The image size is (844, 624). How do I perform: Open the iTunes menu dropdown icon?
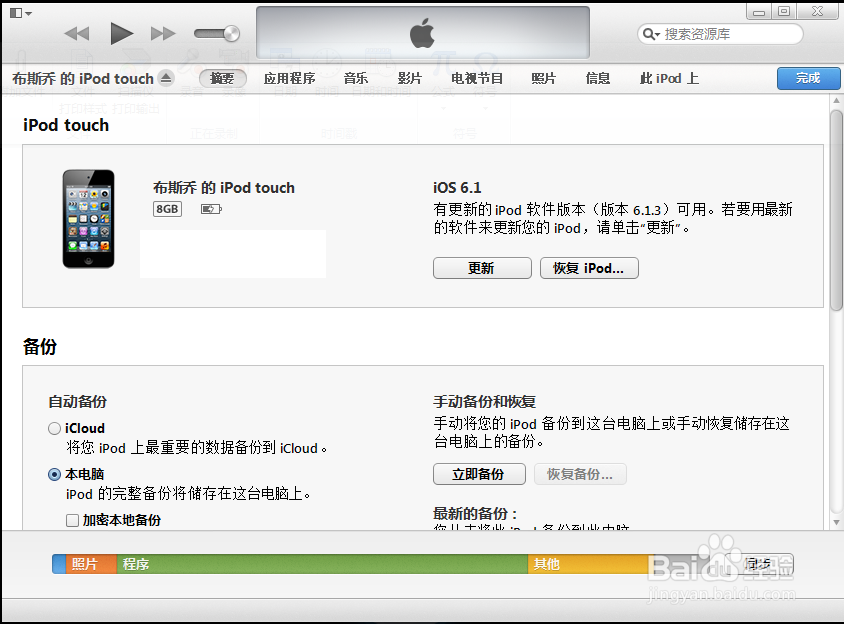[20, 13]
